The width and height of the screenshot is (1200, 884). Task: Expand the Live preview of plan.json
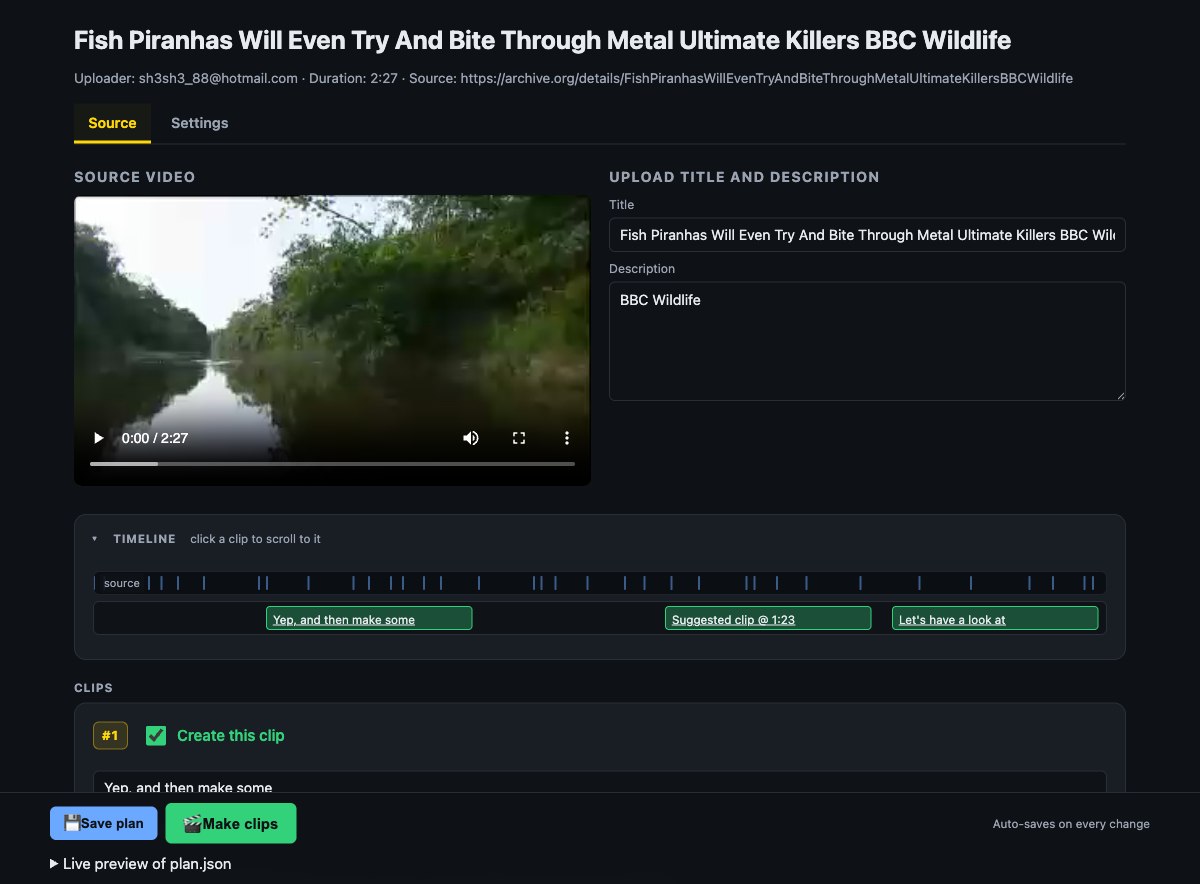coord(140,863)
